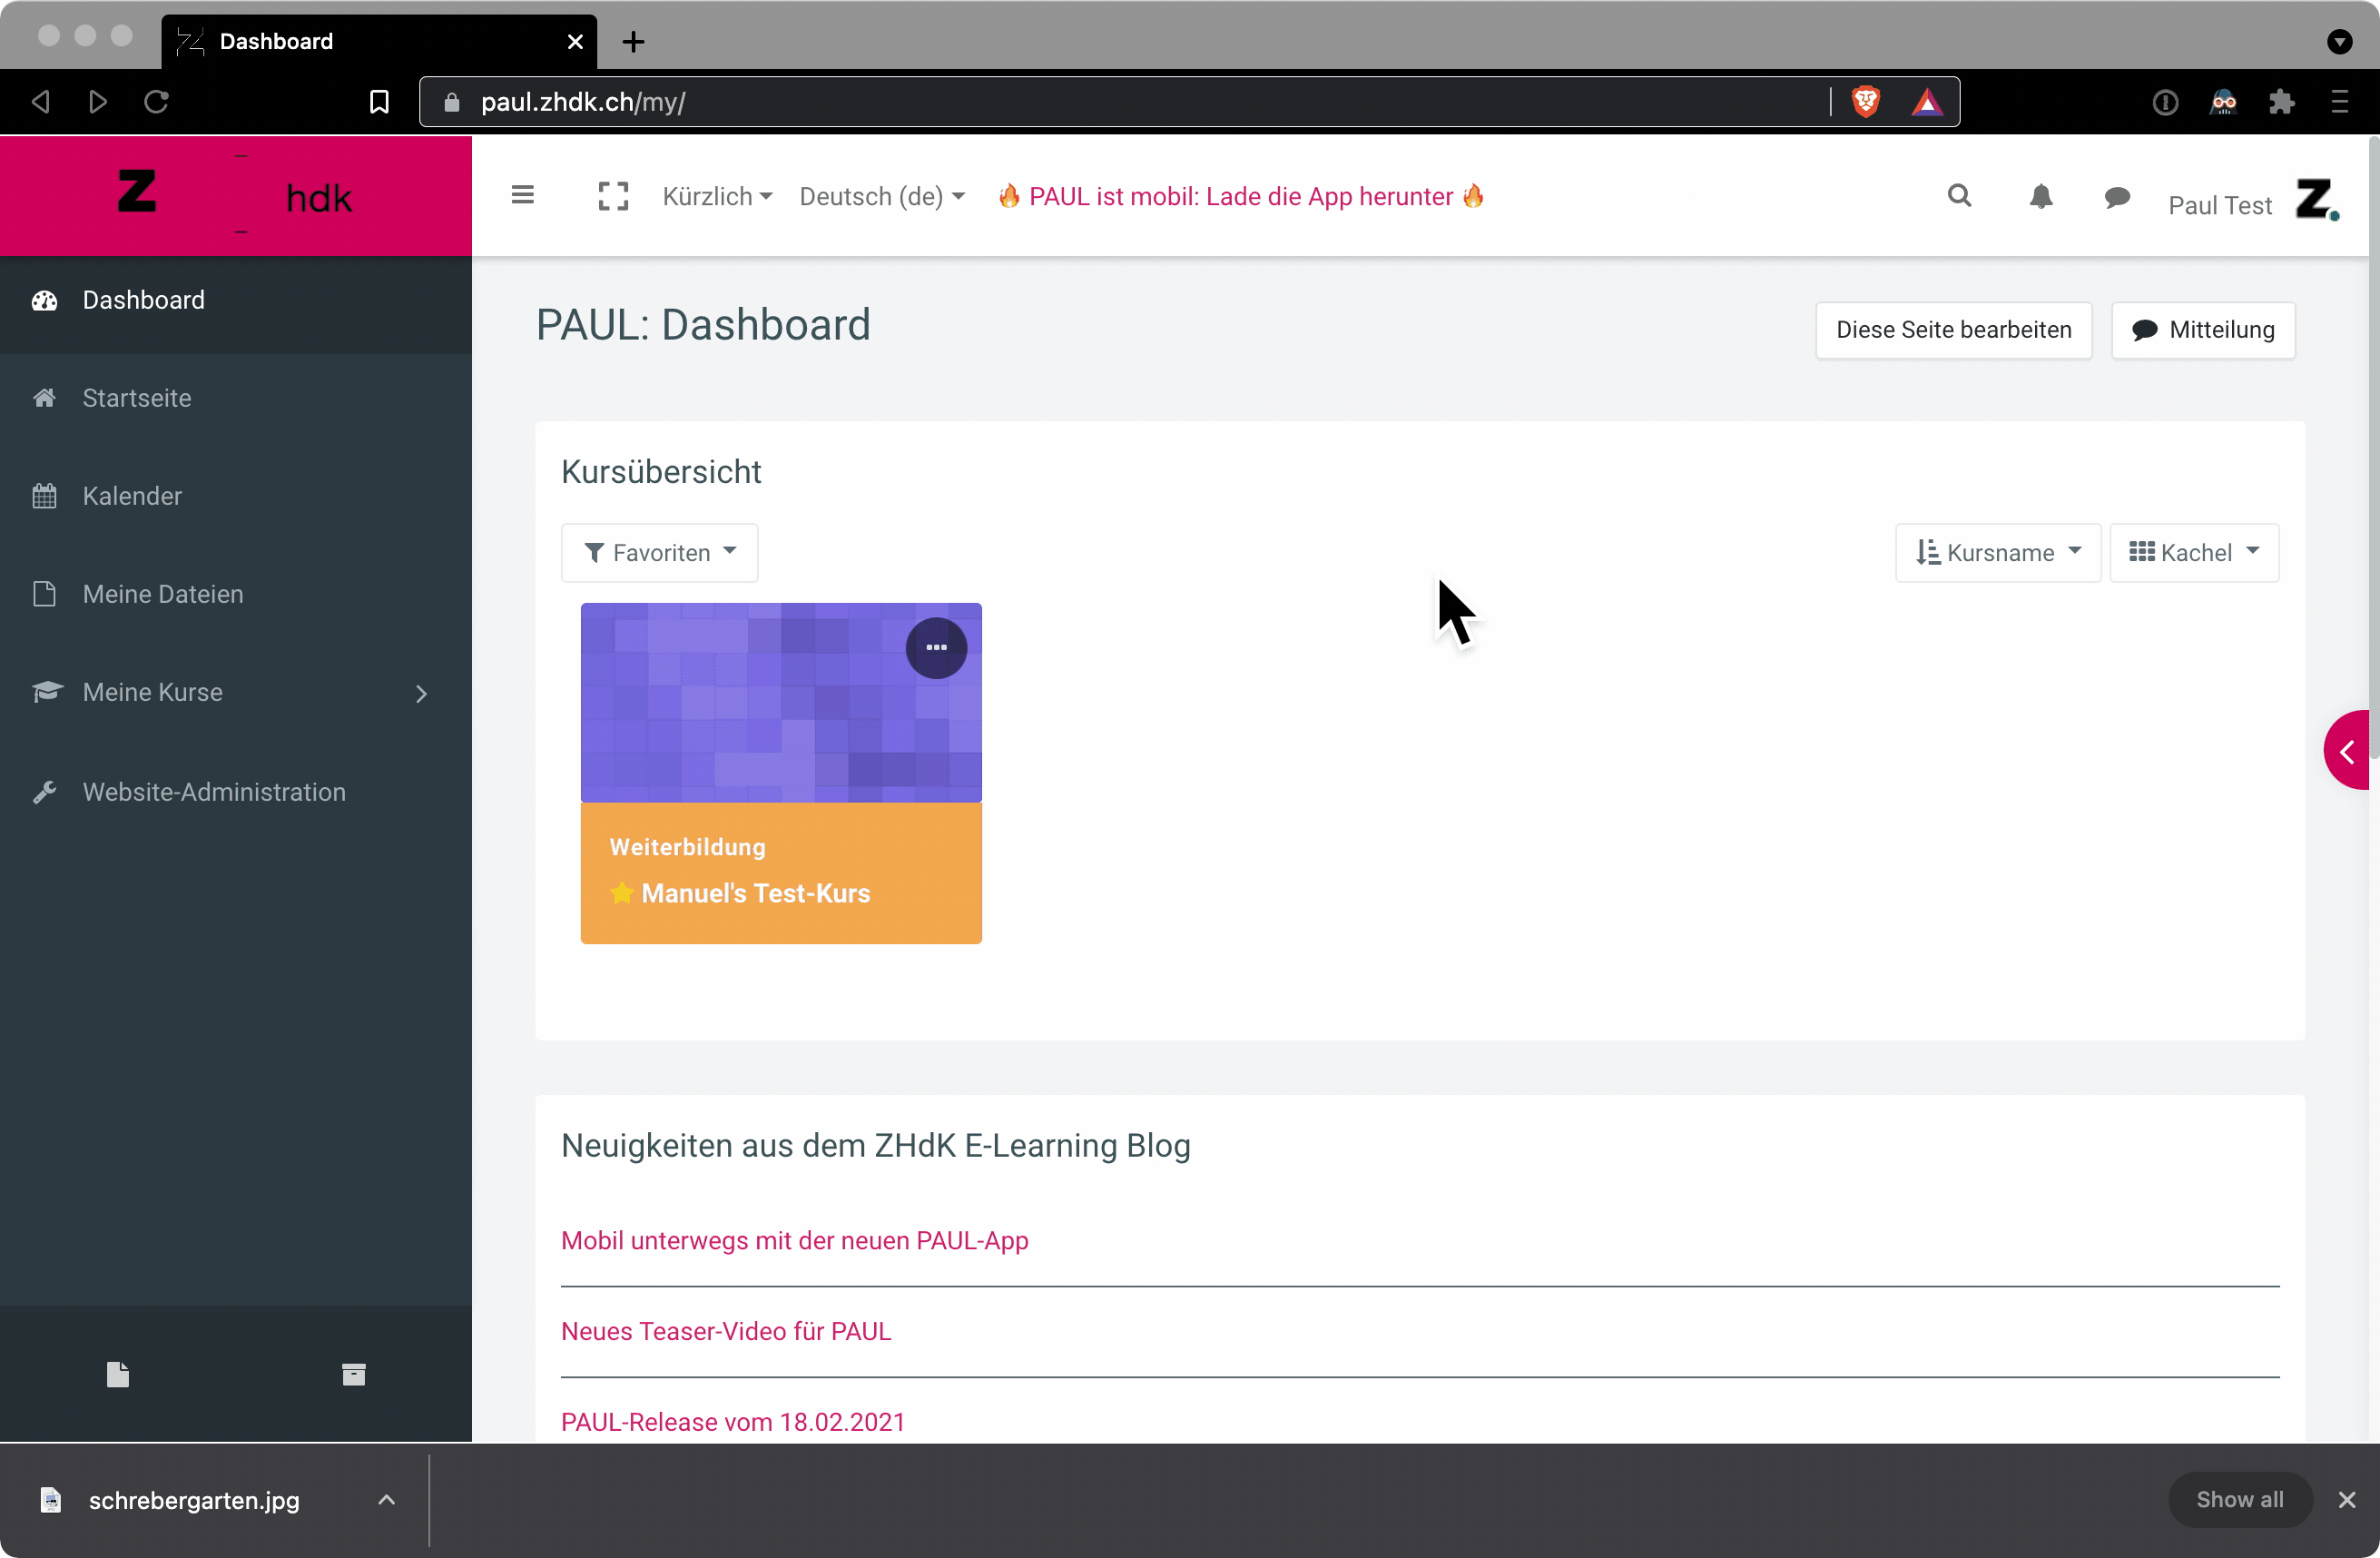Open the Deutsch (de) language dropdown
Image resolution: width=2380 pixels, height=1558 pixels.
click(881, 196)
